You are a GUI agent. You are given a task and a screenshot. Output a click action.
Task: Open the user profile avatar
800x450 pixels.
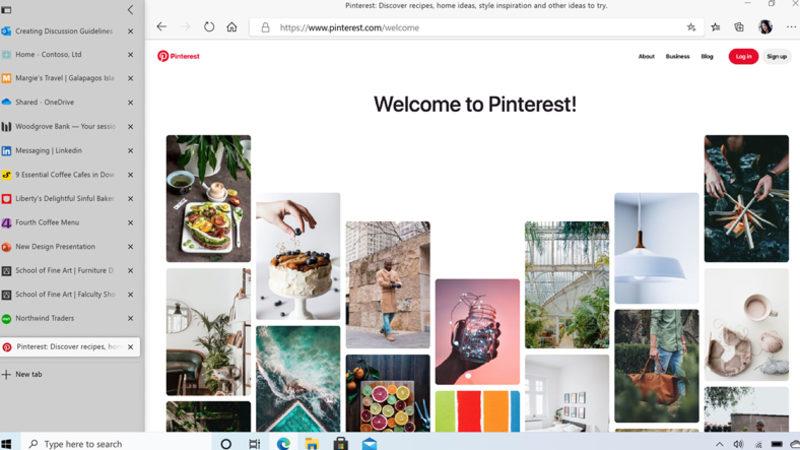tap(765, 27)
